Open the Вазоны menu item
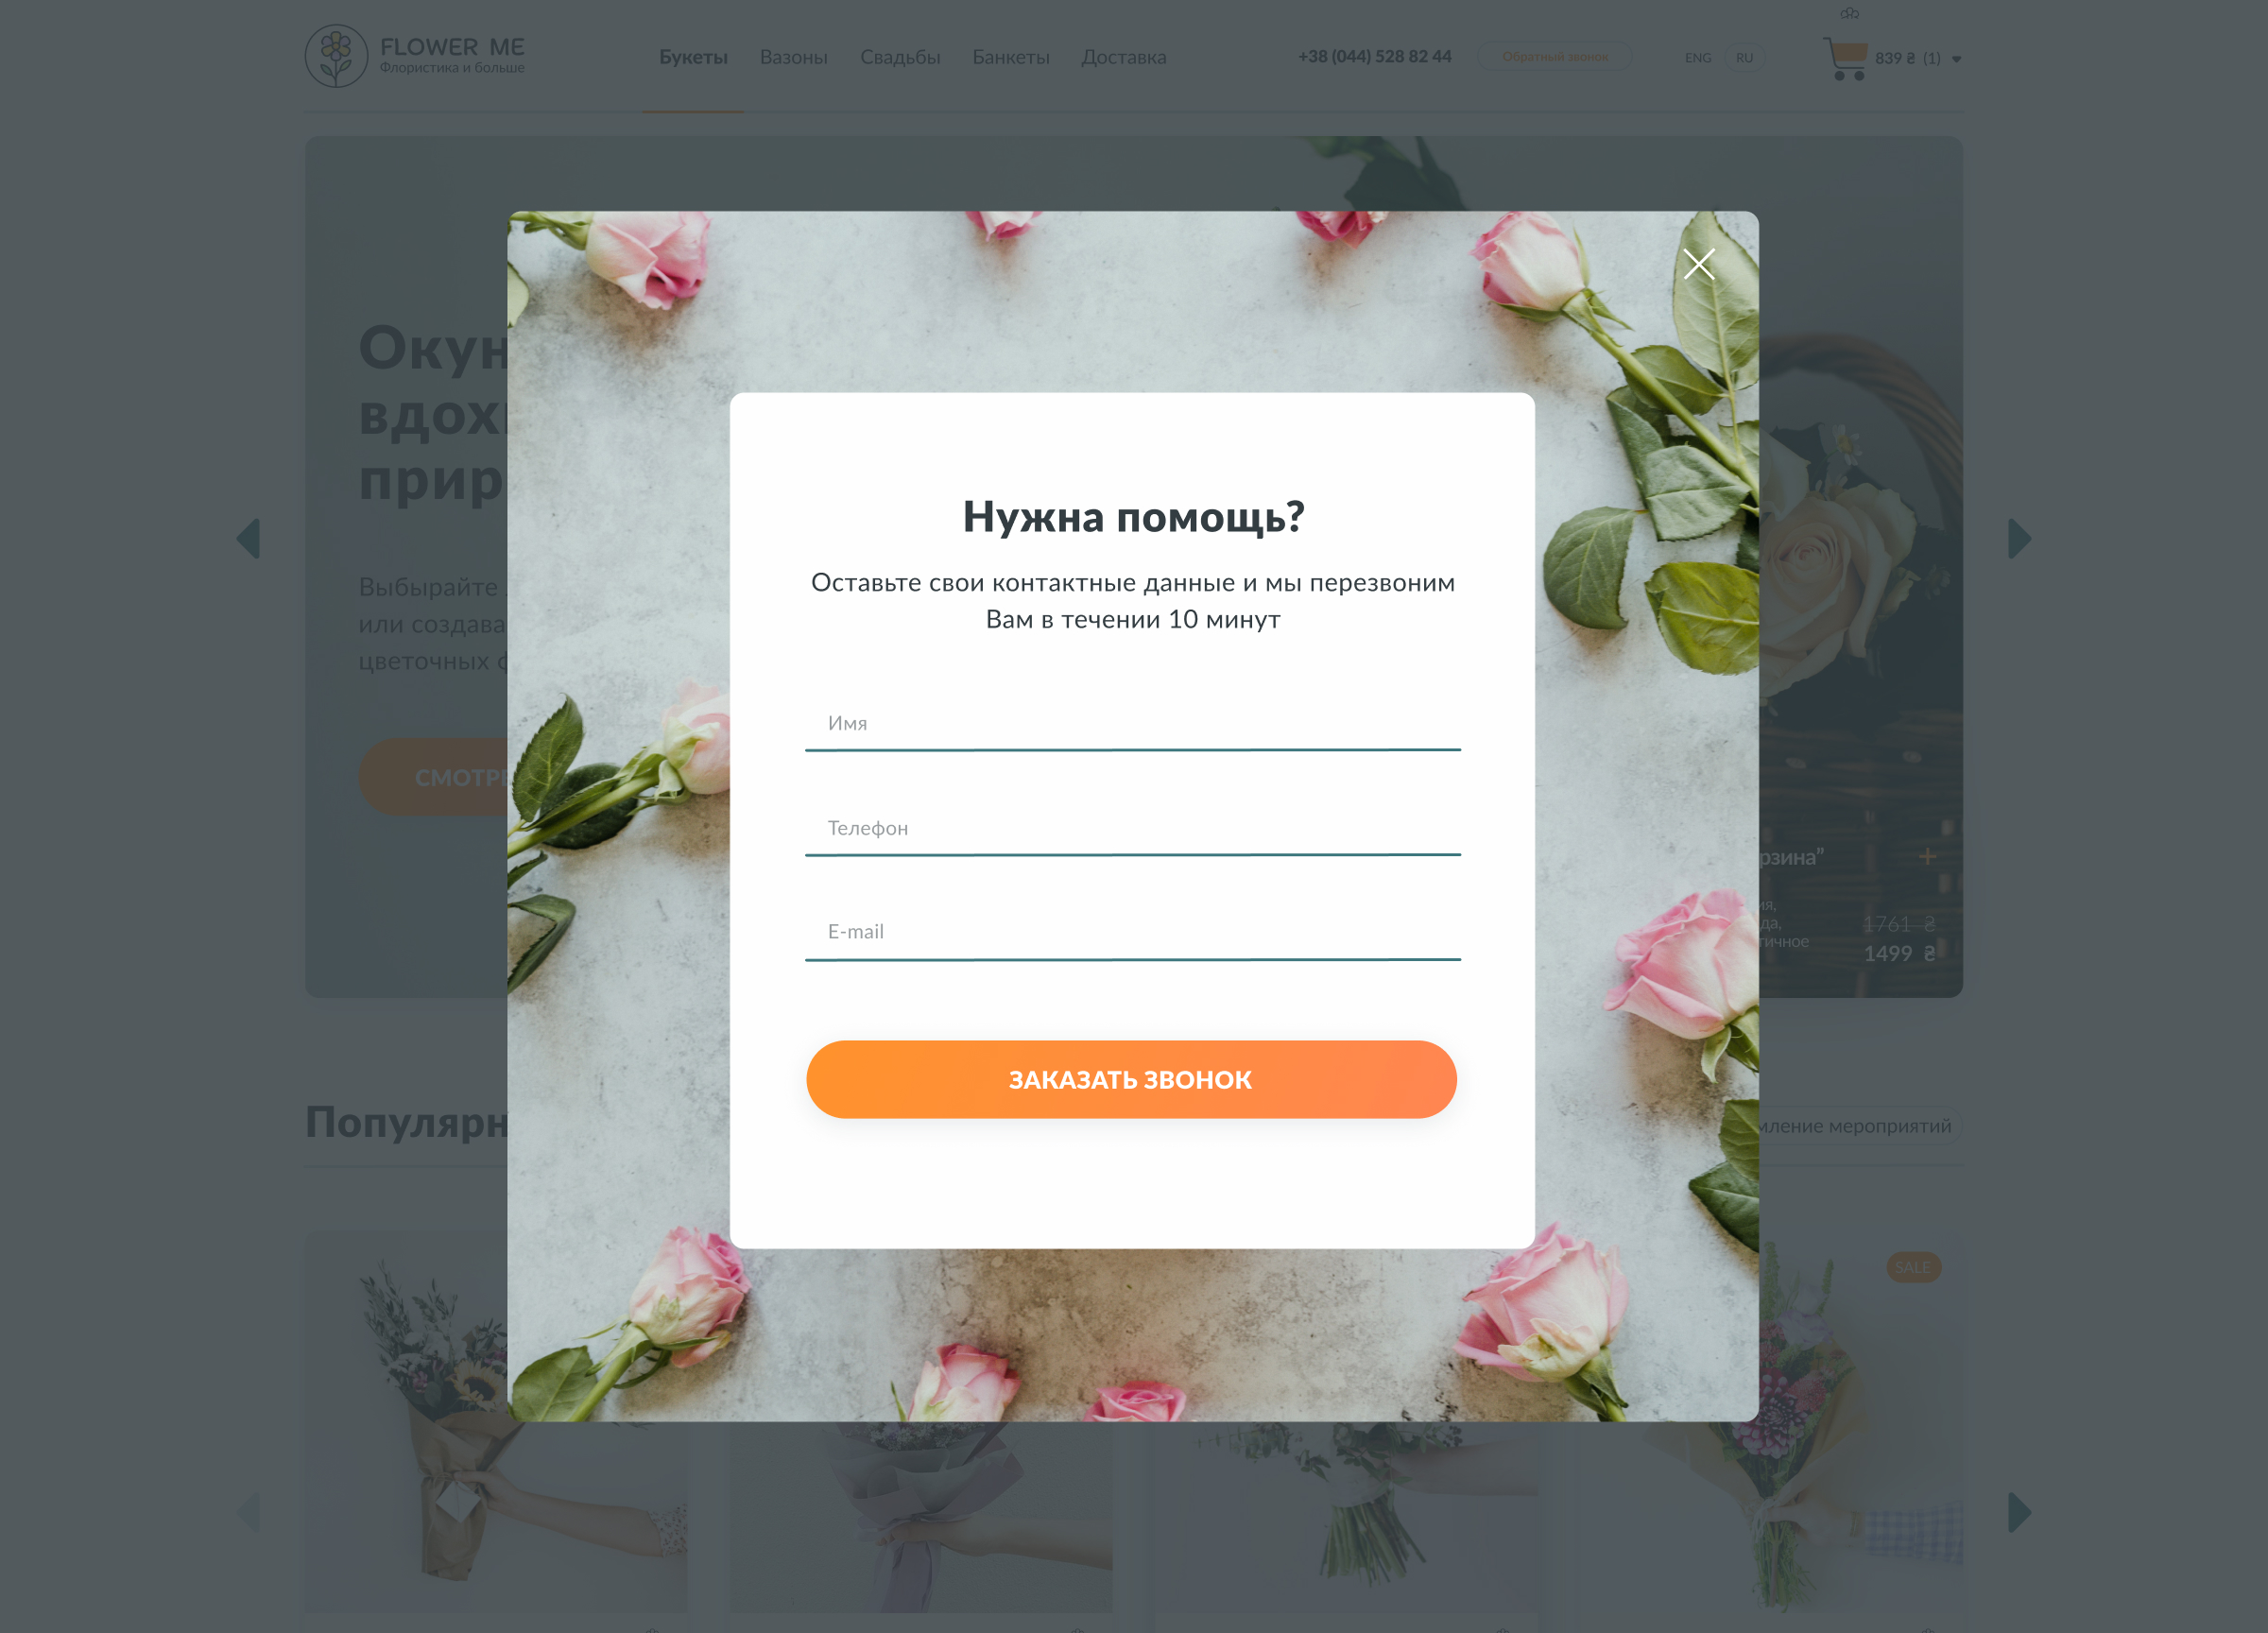 tap(794, 57)
